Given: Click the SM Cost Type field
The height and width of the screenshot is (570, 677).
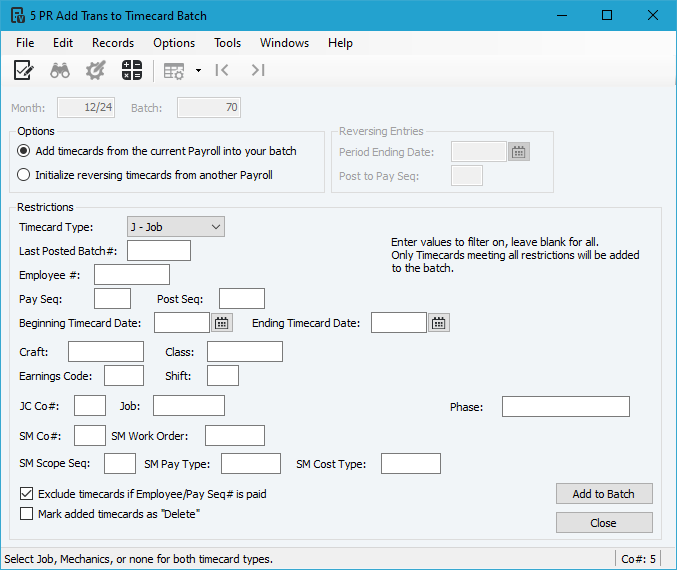Looking at the screenshot, I should (x=411, y=464).
